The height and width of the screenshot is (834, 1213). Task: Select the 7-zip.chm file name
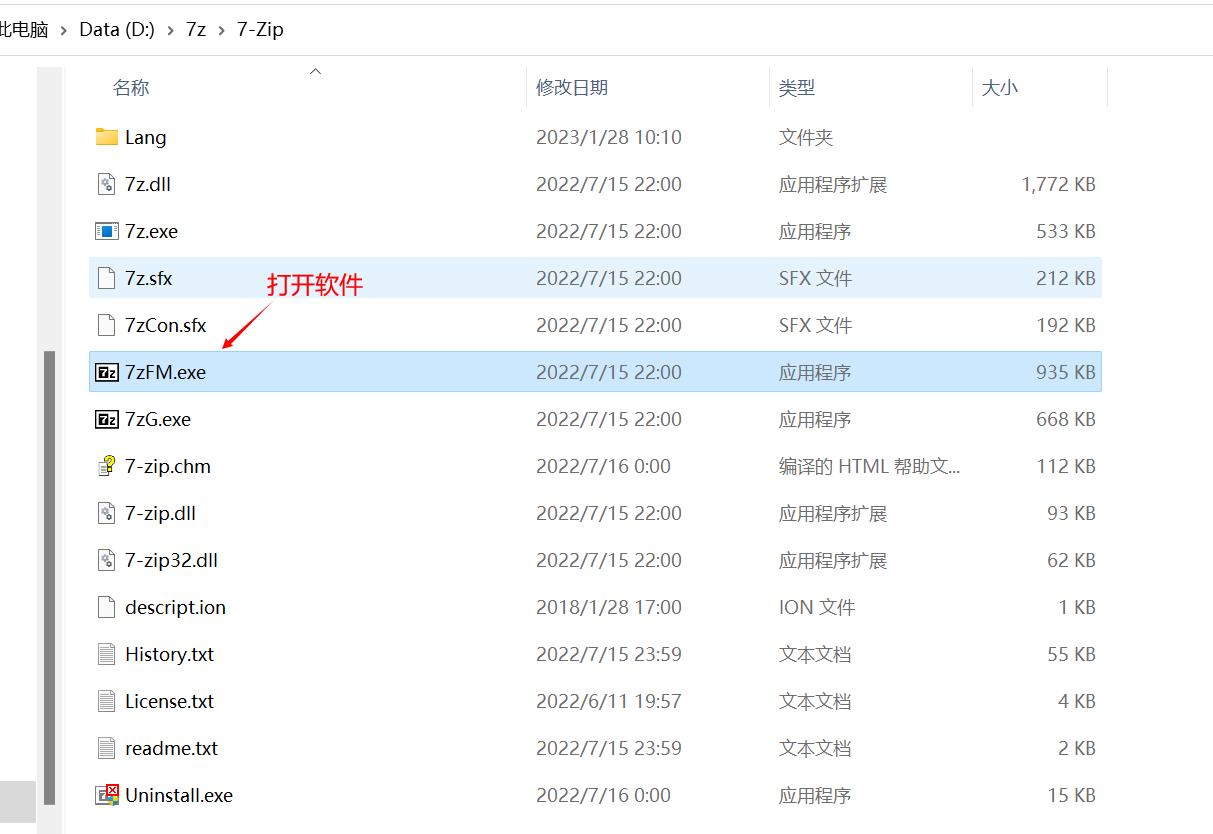pyautogui.click(x=168, y=466)
